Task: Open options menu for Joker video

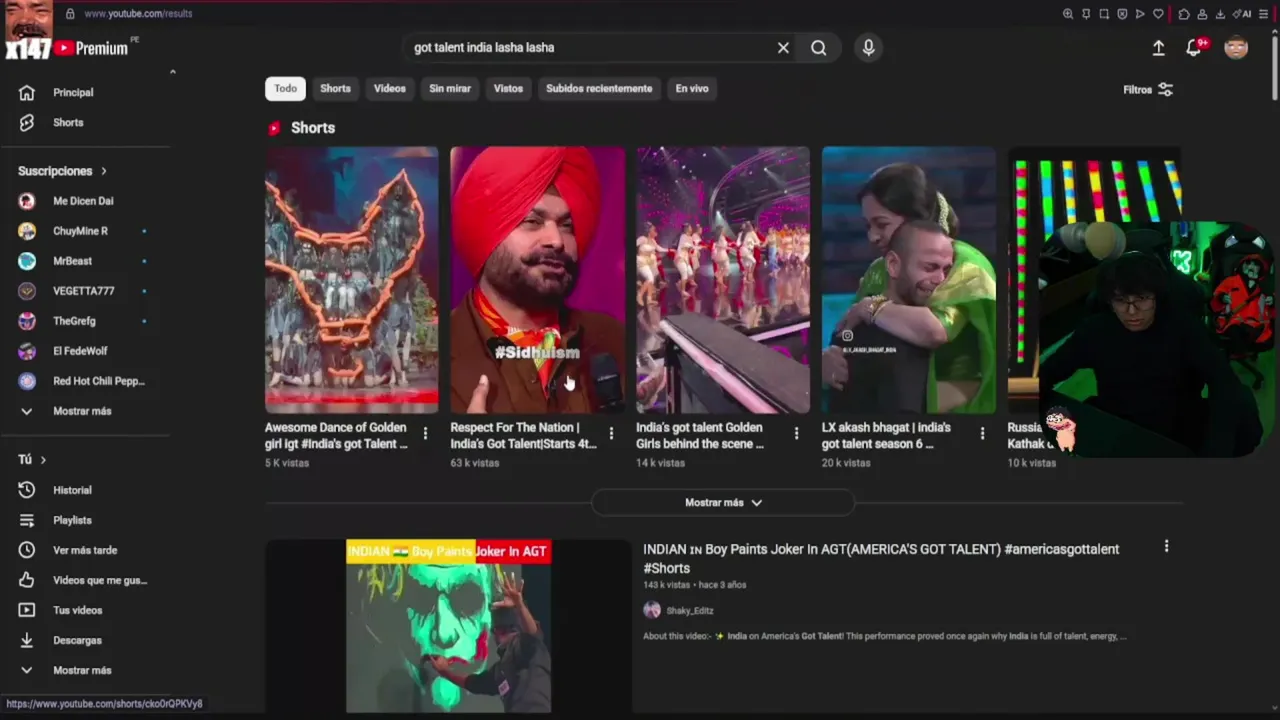Action: (1166, 546)
